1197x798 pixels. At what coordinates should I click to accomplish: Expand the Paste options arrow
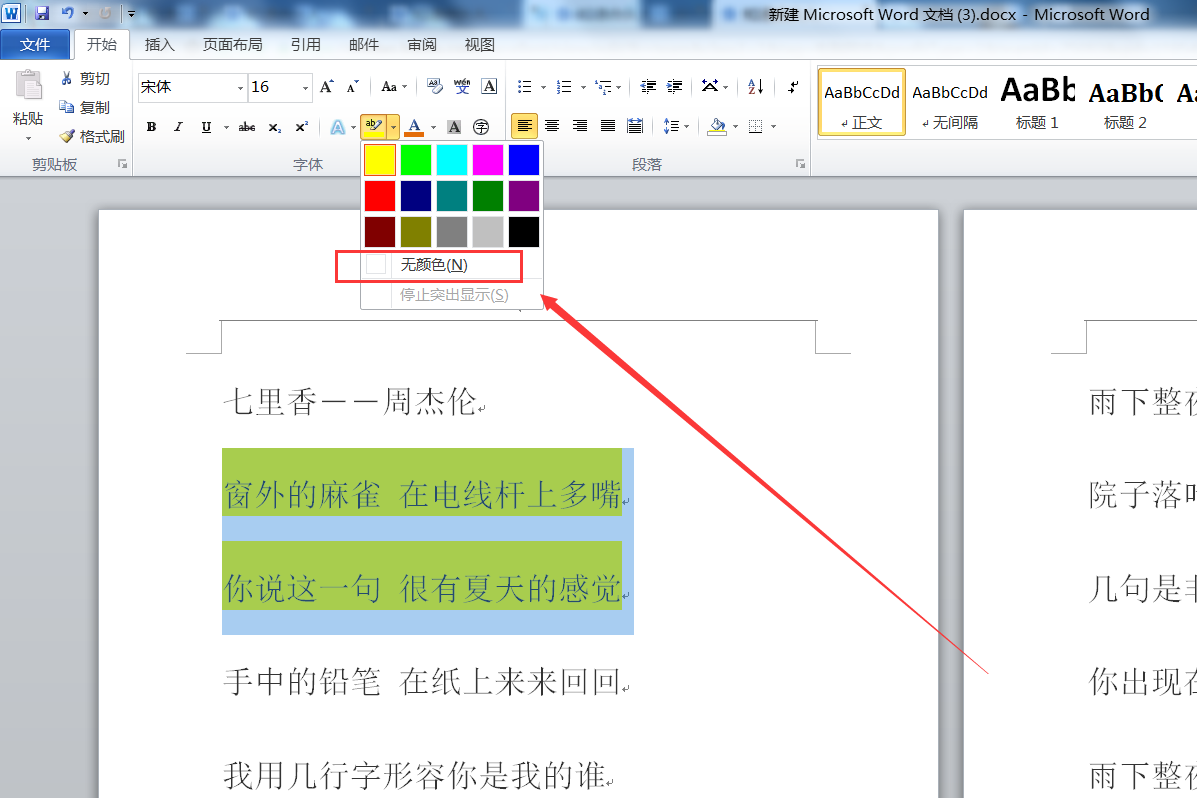(x=28, y=138)
